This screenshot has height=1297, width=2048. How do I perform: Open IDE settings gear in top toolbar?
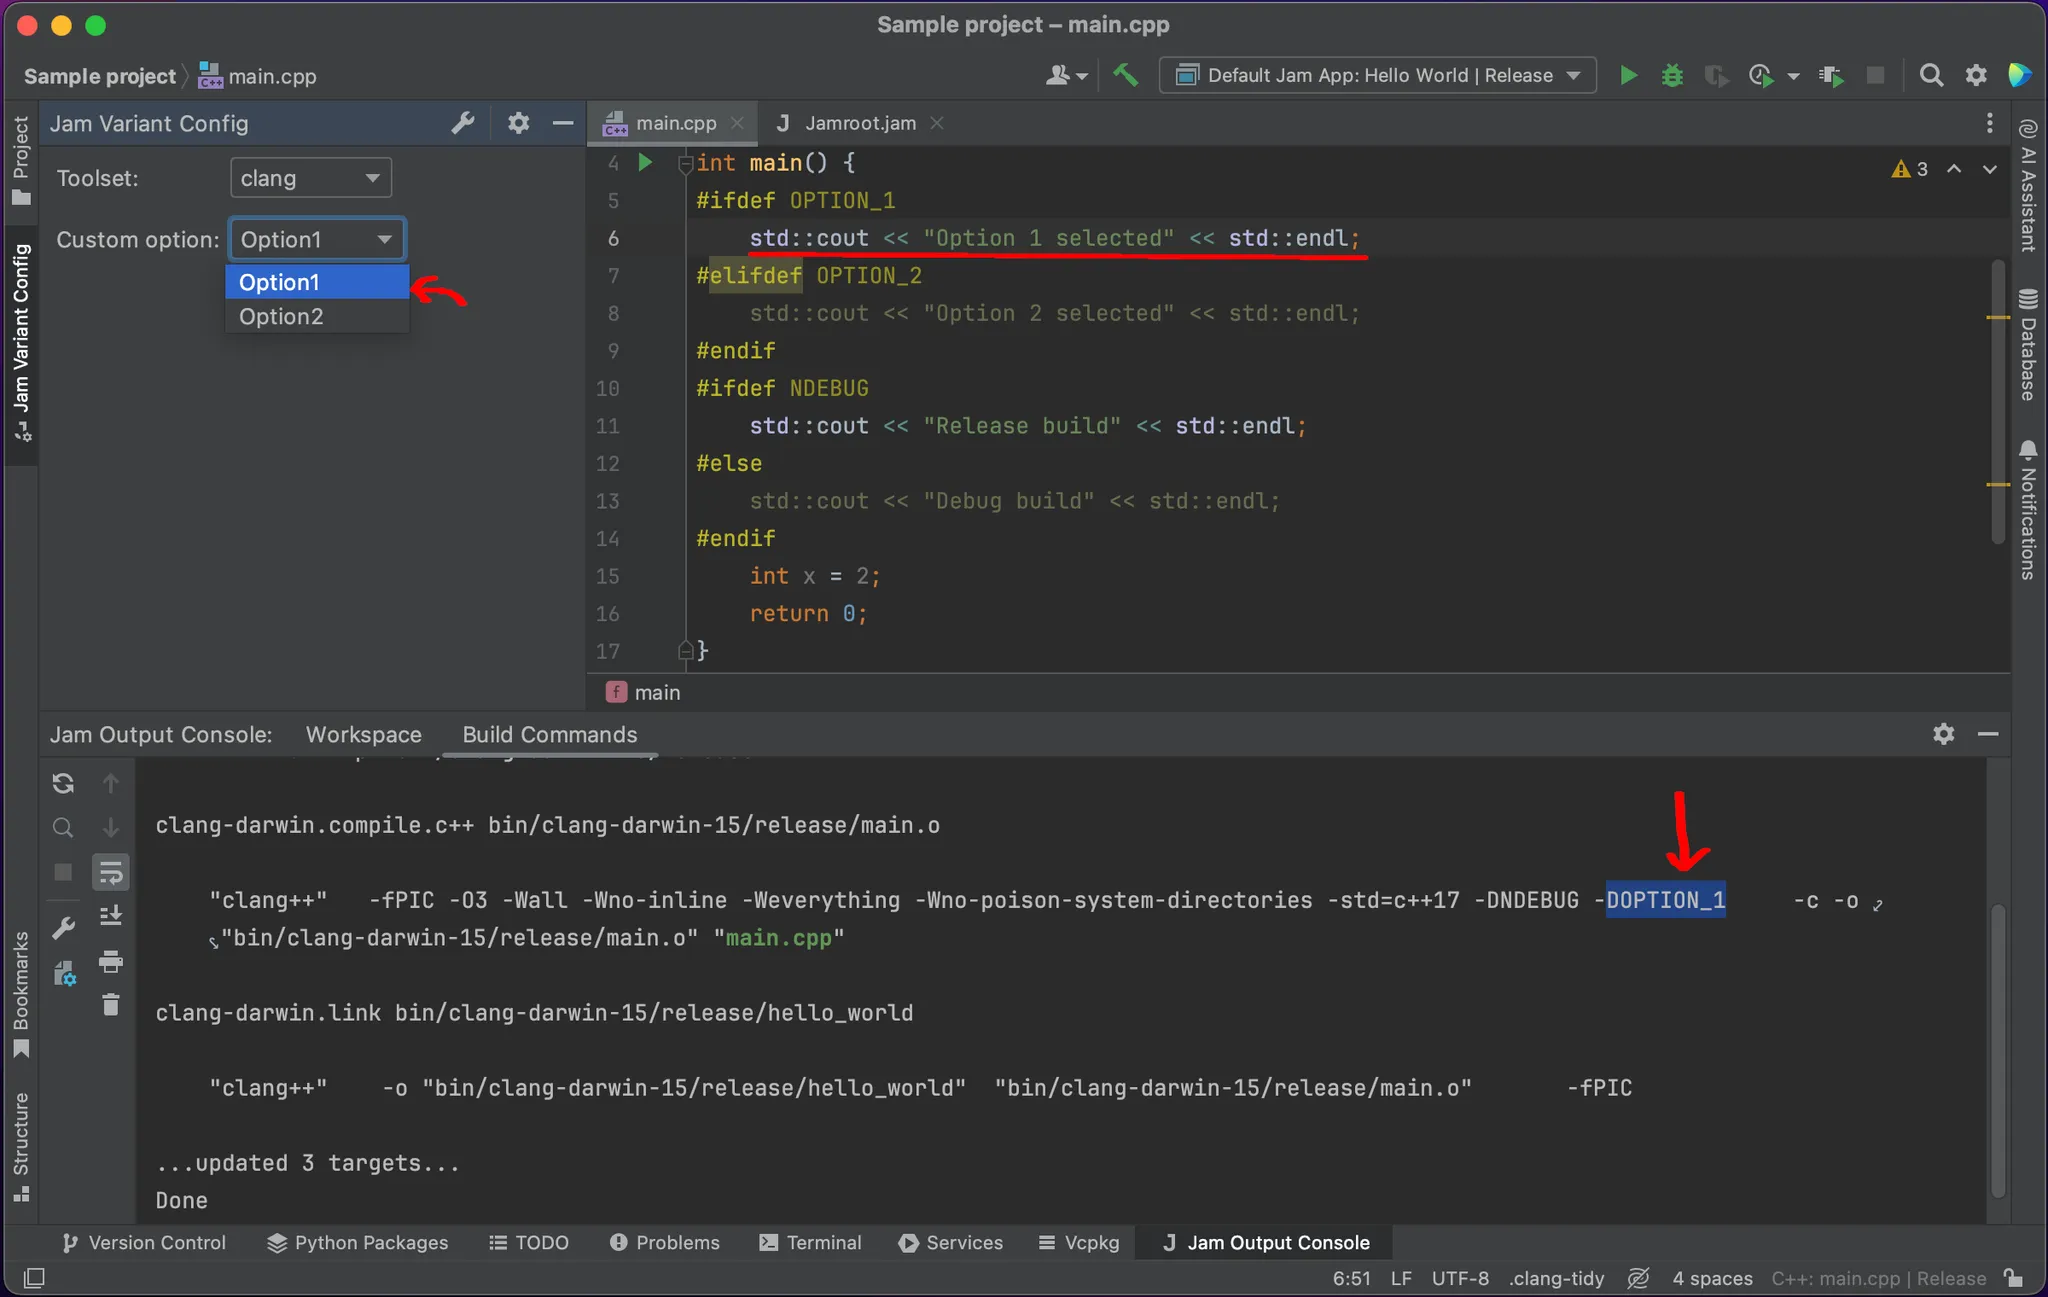click(1976, 75)
